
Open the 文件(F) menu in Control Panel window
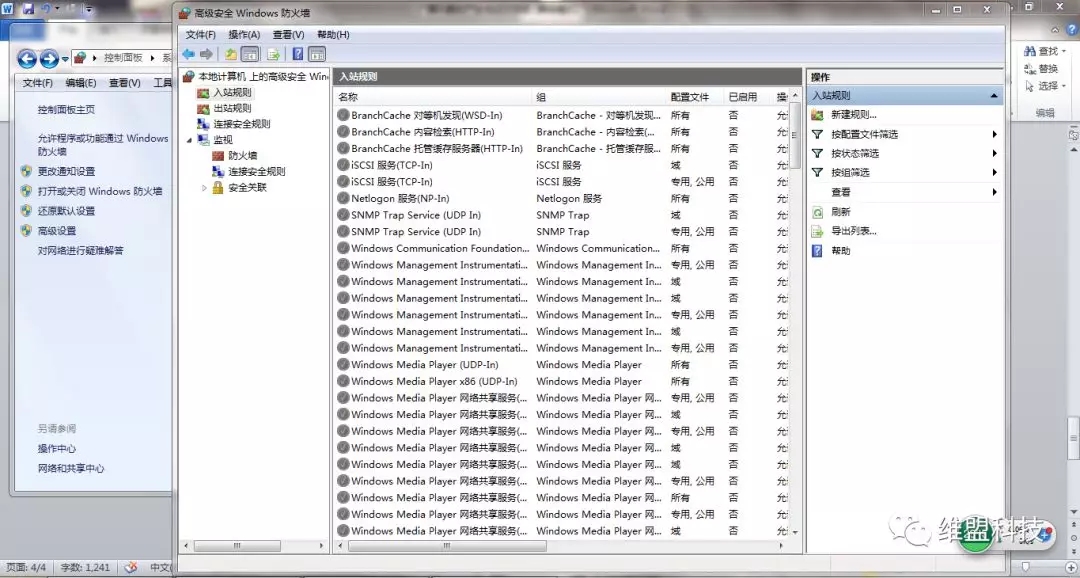[x=38, y=83]
